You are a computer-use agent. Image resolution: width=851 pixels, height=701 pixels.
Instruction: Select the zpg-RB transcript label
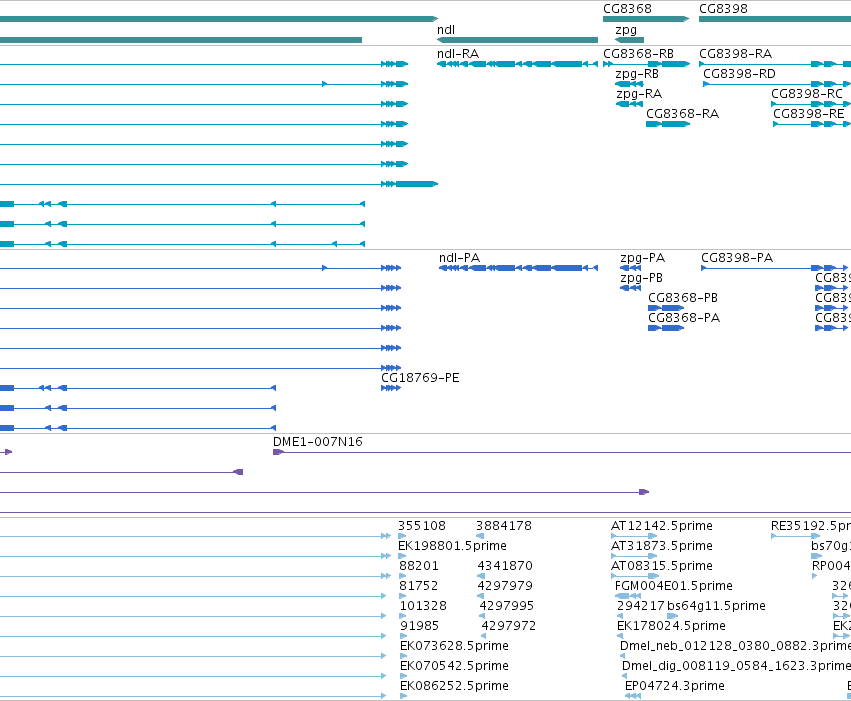[x=637, y=74]
